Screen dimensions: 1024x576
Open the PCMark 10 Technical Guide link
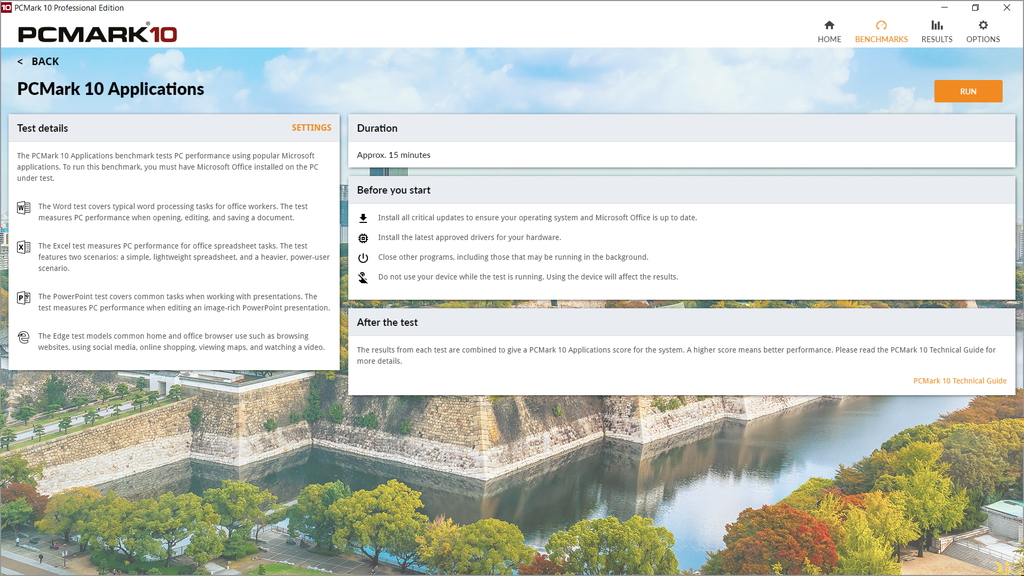pyautogui.click(x=961, y=380)
